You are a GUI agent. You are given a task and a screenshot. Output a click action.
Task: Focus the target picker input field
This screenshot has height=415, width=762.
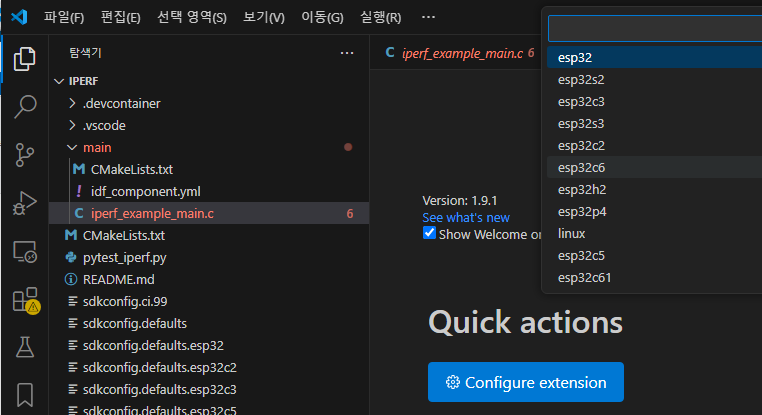[x=655, y=29]
